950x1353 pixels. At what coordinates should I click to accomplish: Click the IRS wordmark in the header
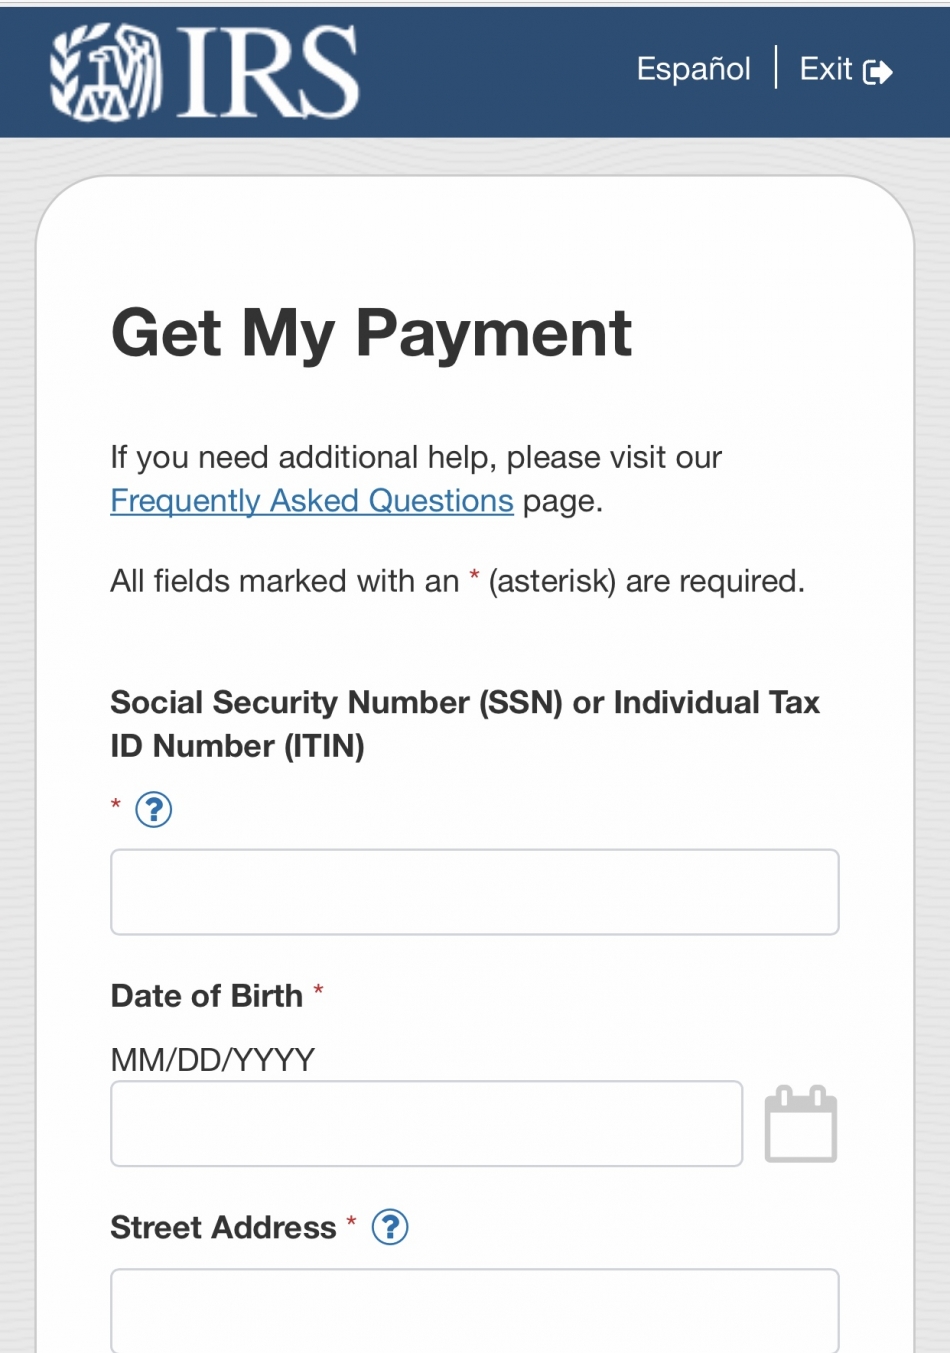point(268,72)
